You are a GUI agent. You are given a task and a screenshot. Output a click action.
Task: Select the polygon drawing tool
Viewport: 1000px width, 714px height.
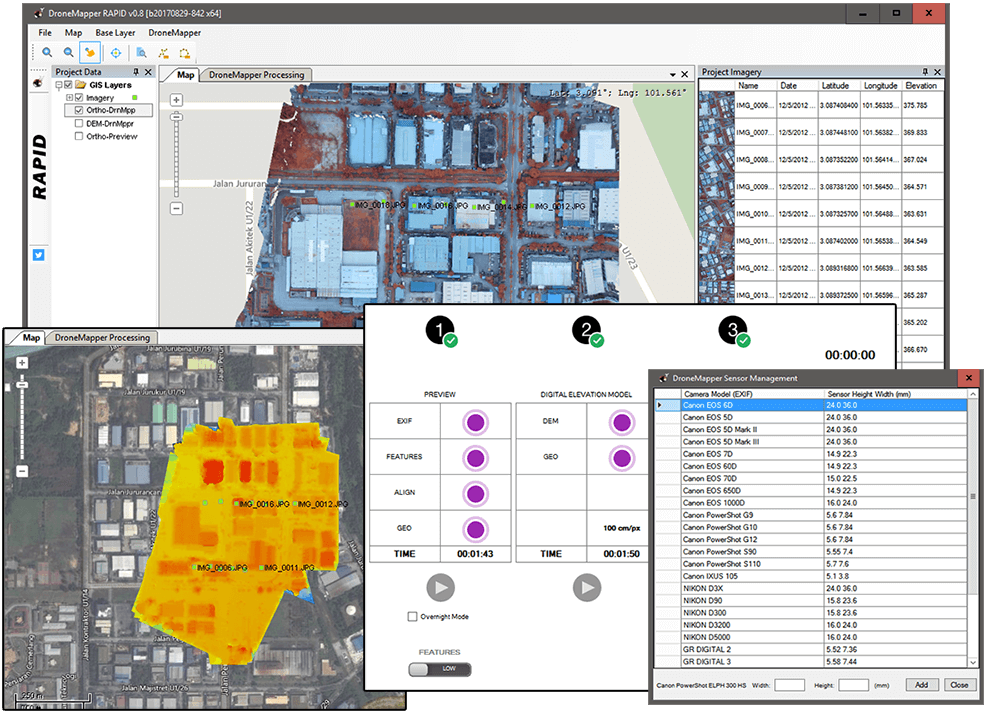(185, 52)
